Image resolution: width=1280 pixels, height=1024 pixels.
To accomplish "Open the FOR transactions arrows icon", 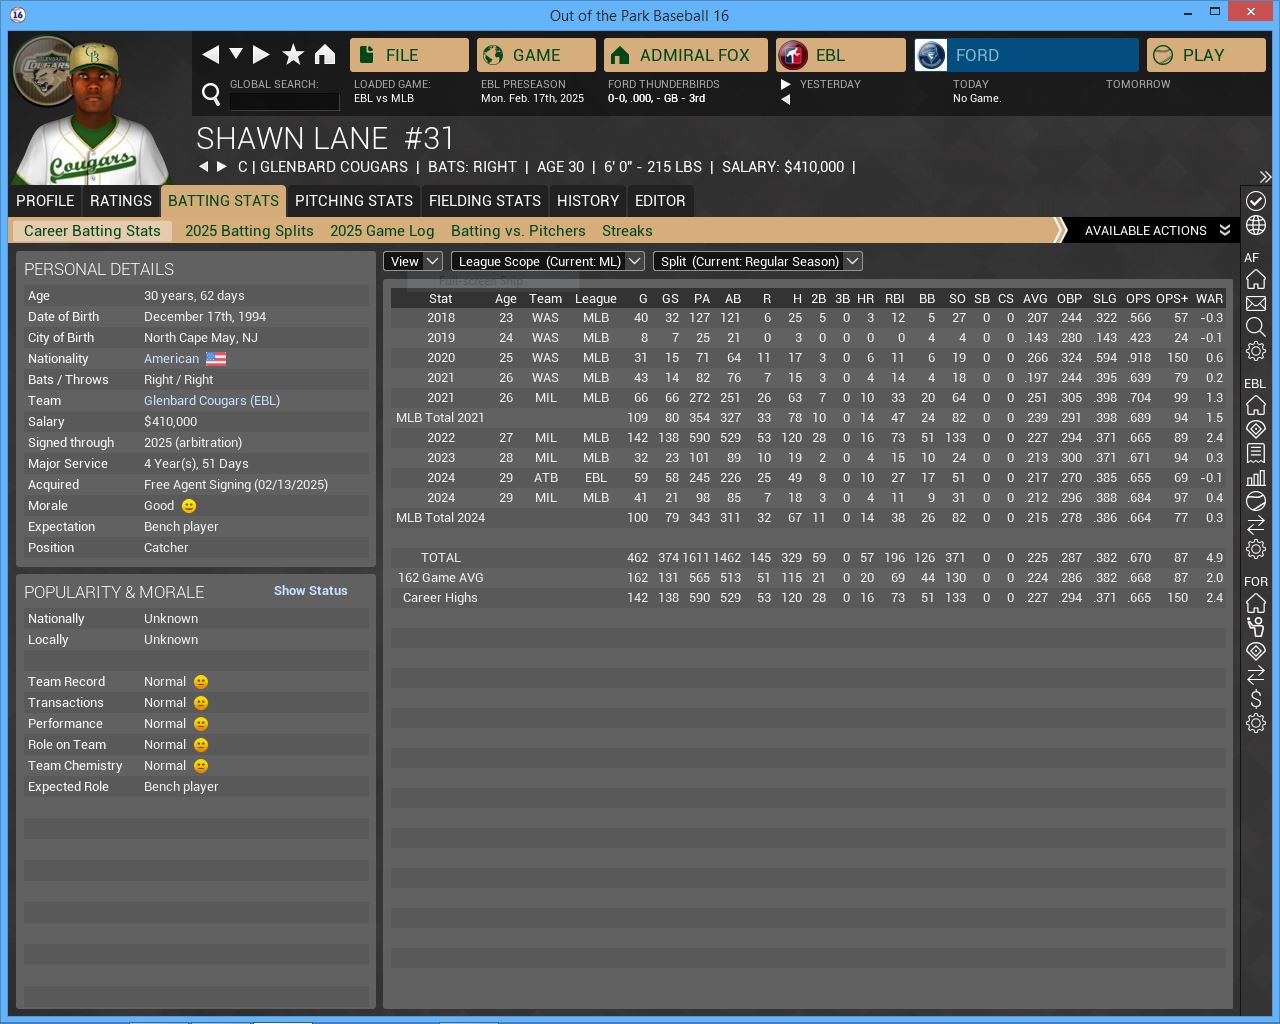I will point(1256,675).
